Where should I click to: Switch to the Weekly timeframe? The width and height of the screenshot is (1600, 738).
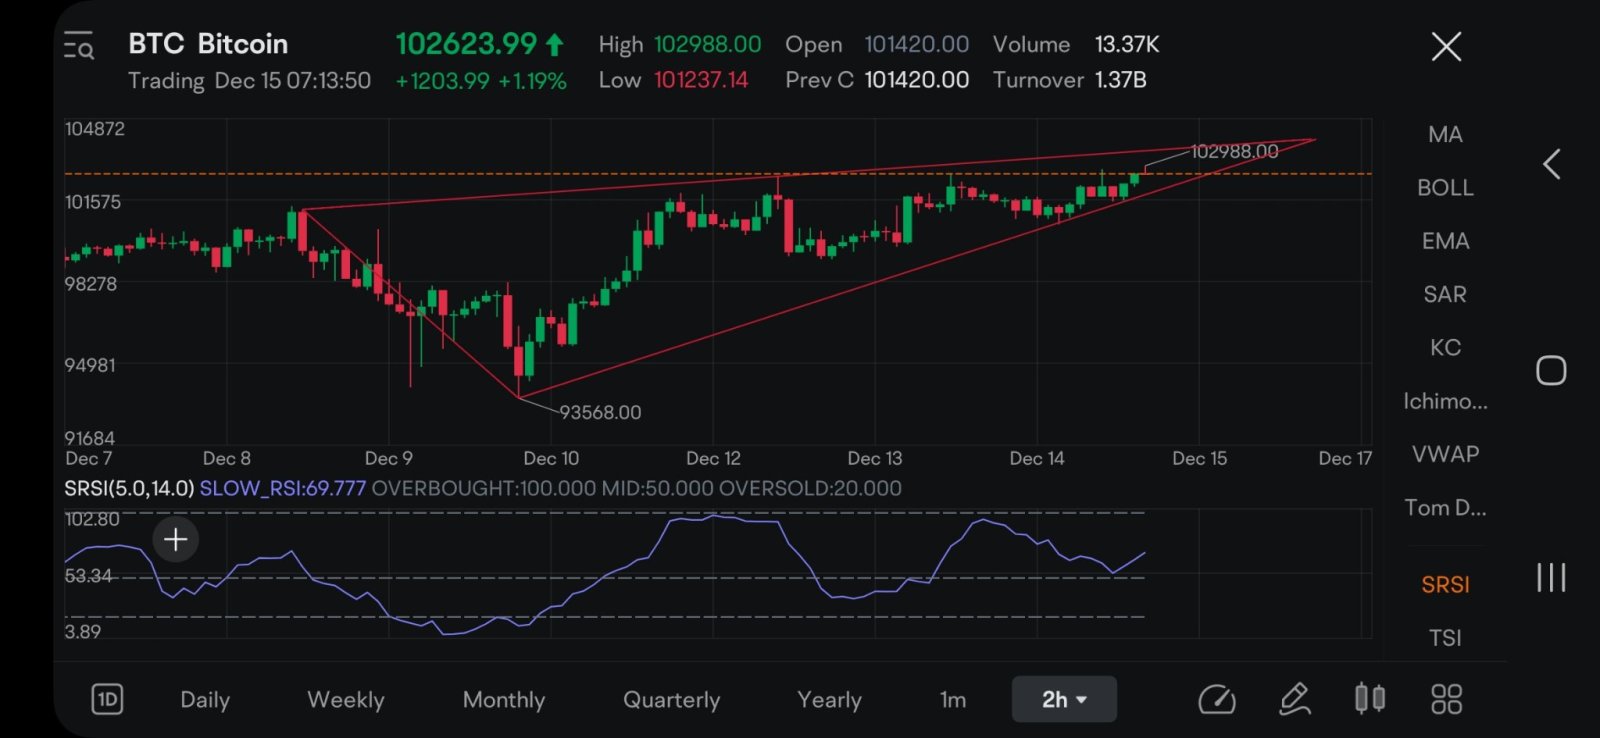[x=346, y=700]
